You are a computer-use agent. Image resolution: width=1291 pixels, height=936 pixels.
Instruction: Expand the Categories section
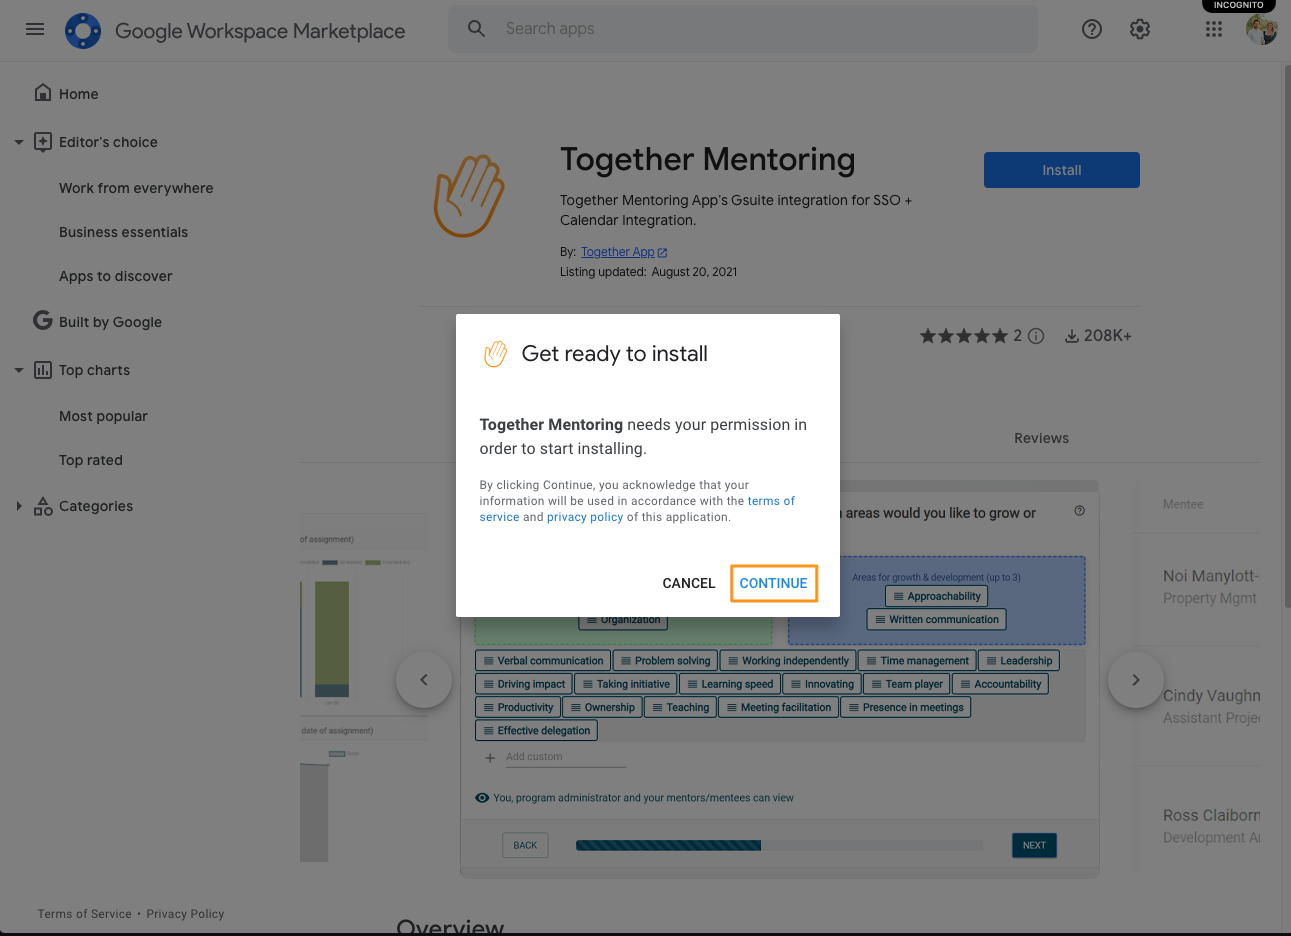(19, 506)
